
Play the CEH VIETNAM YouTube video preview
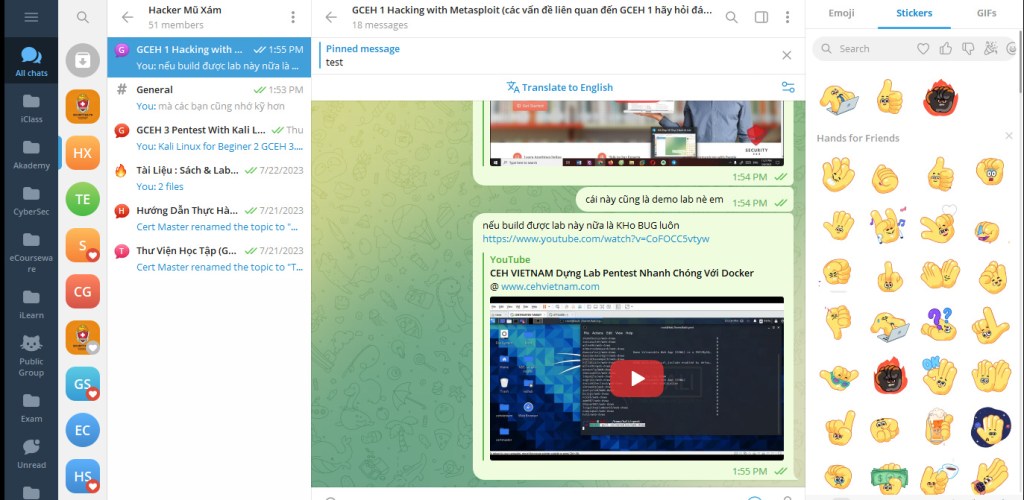click(x=636, y=378)
